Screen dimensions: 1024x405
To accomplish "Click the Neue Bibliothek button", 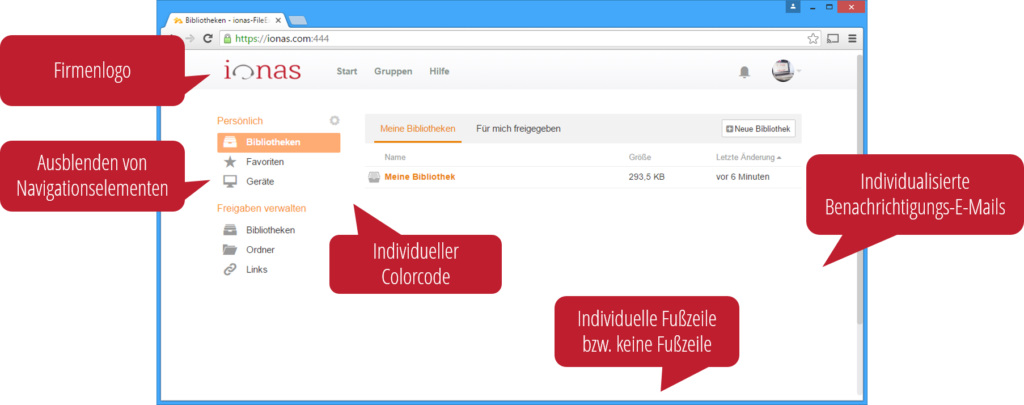I will pyautogui.click(x=759, y=129).
